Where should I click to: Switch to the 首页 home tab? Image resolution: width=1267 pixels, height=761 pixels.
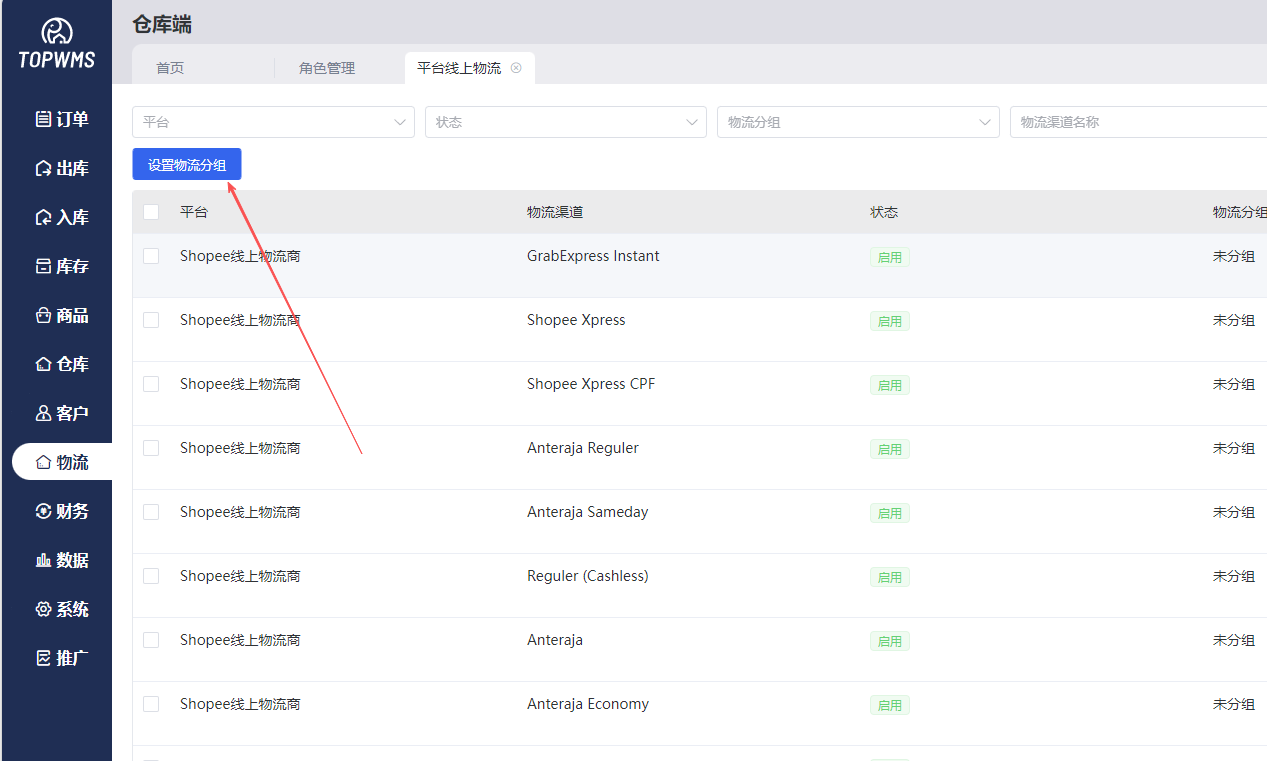170,68
